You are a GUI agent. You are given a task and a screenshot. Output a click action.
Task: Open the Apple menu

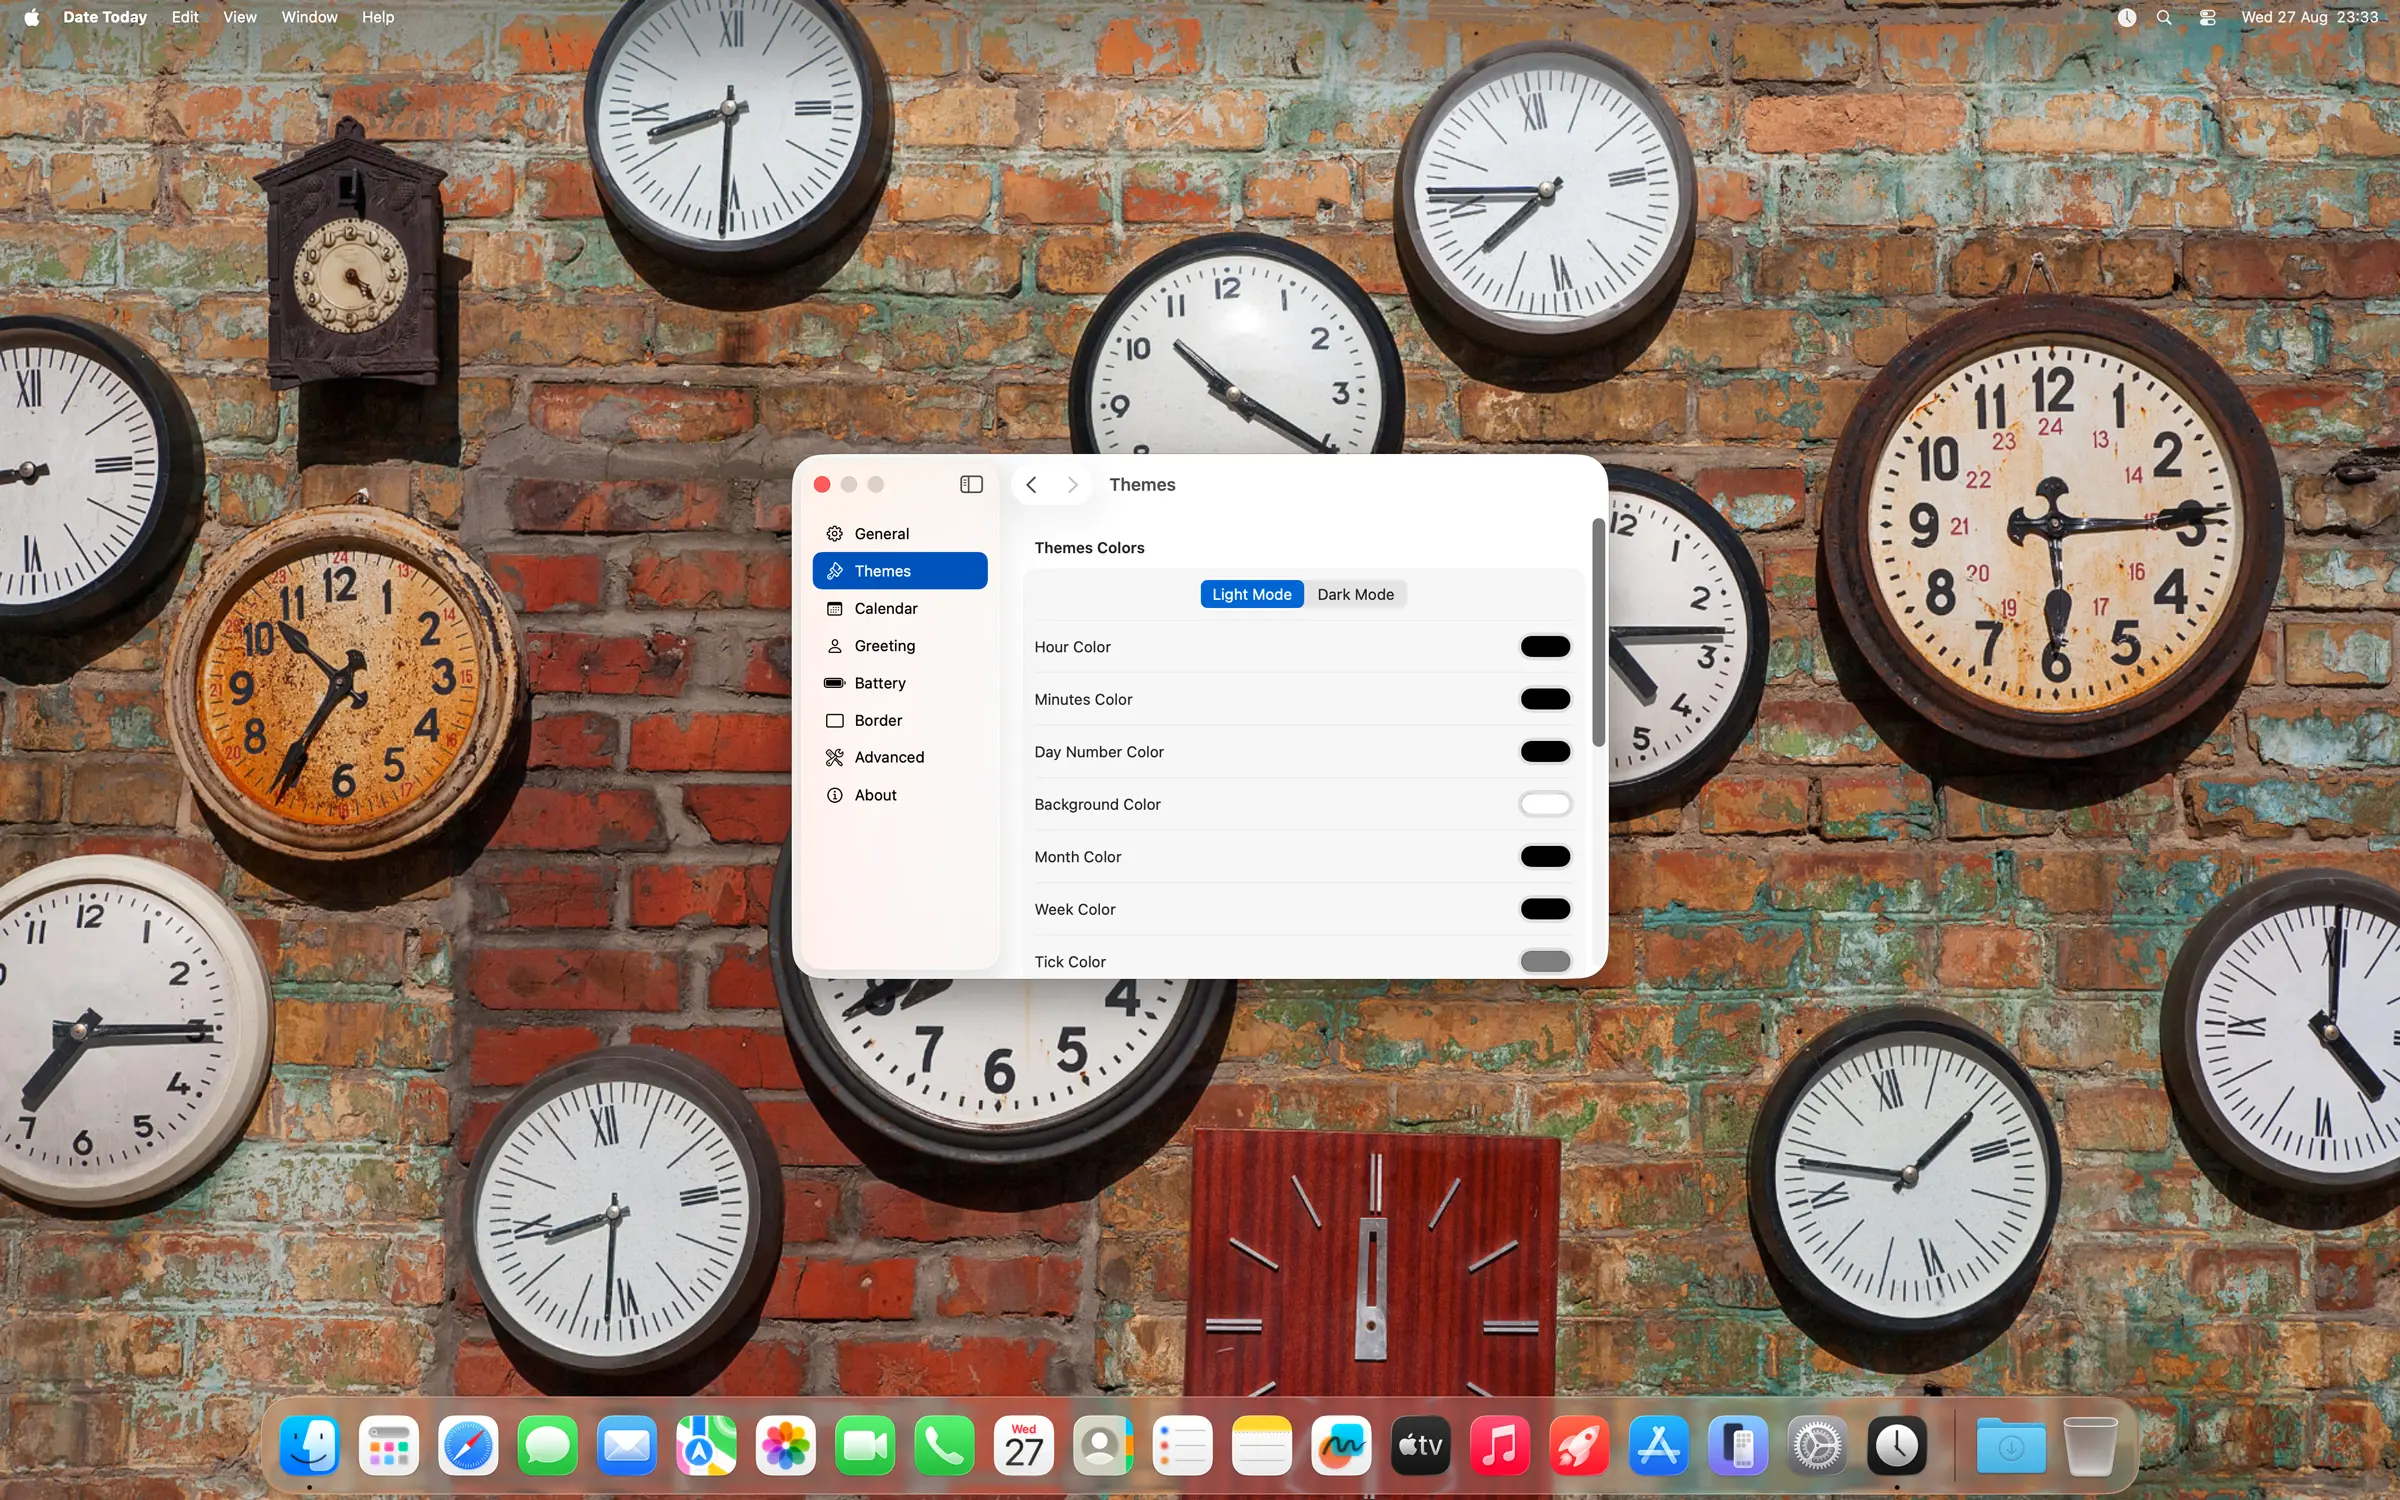pos(31,17)
